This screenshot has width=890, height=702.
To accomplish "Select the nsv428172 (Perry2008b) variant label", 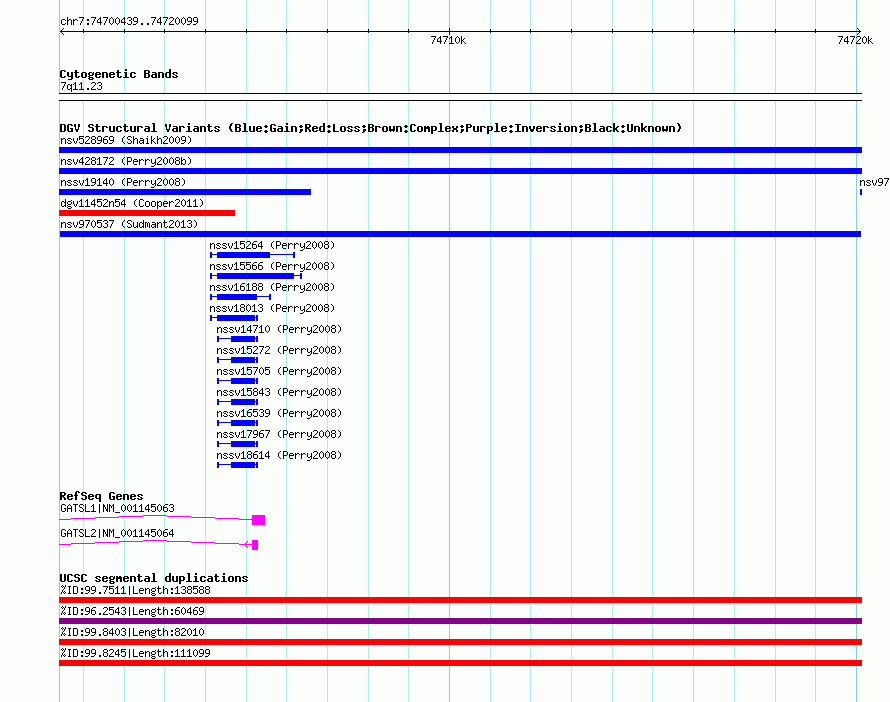I will pyautogui.click(x=126, y=161).
